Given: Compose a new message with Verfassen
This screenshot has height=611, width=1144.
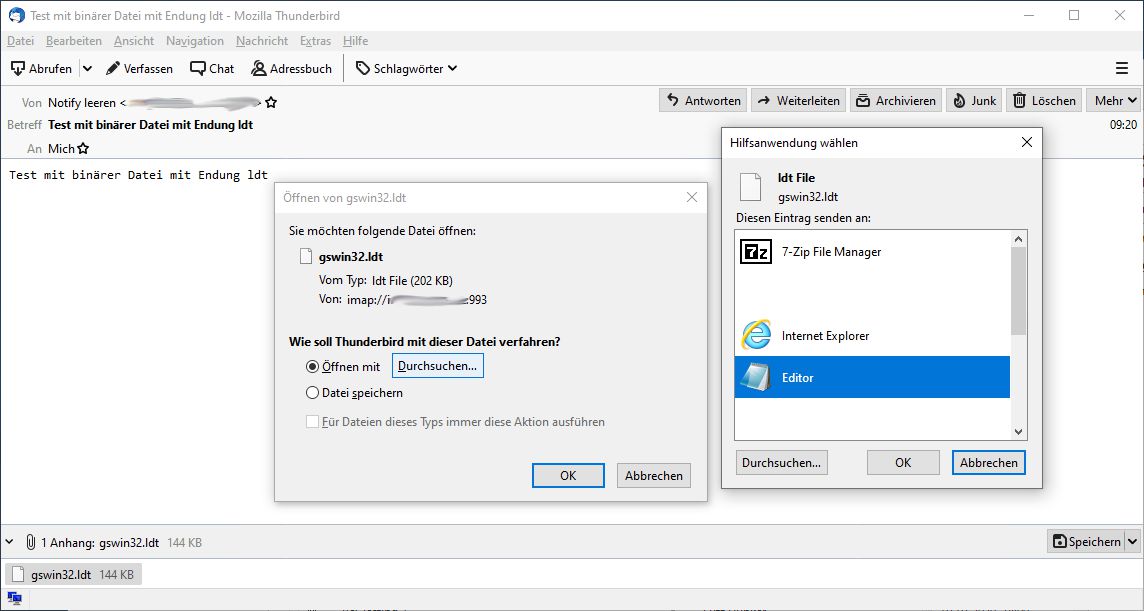Looking at the screenshot, I should click(139, 69).
